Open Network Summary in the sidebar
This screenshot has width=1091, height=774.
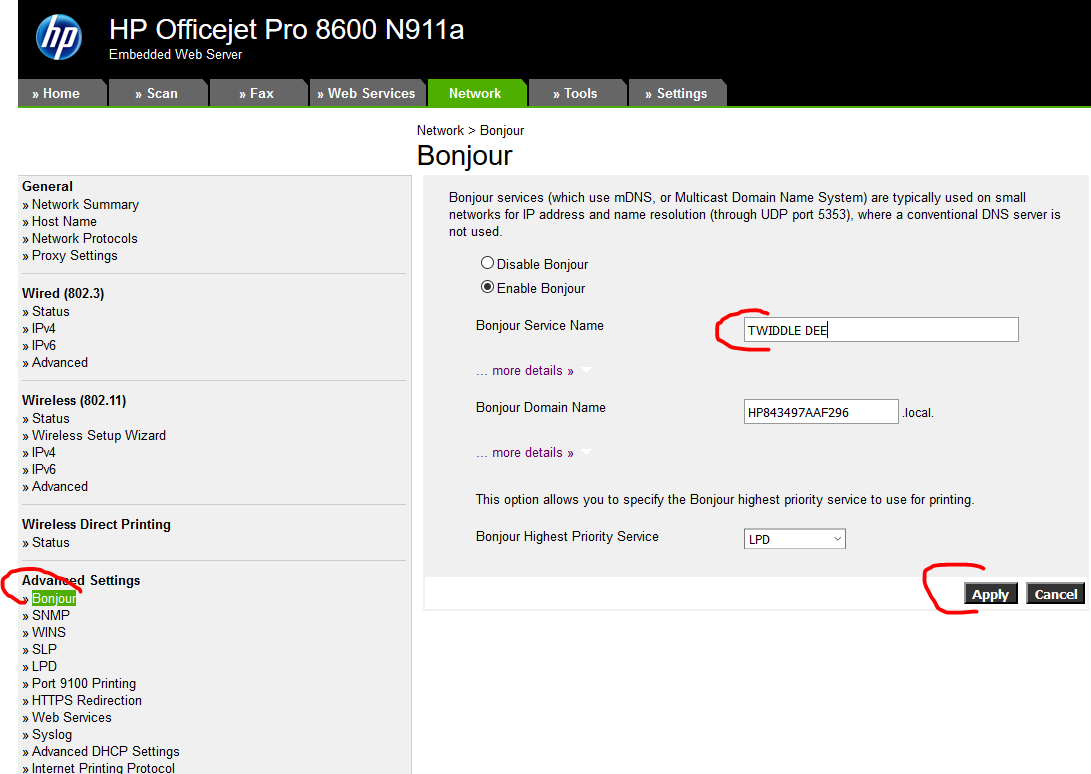coord(85,205)
